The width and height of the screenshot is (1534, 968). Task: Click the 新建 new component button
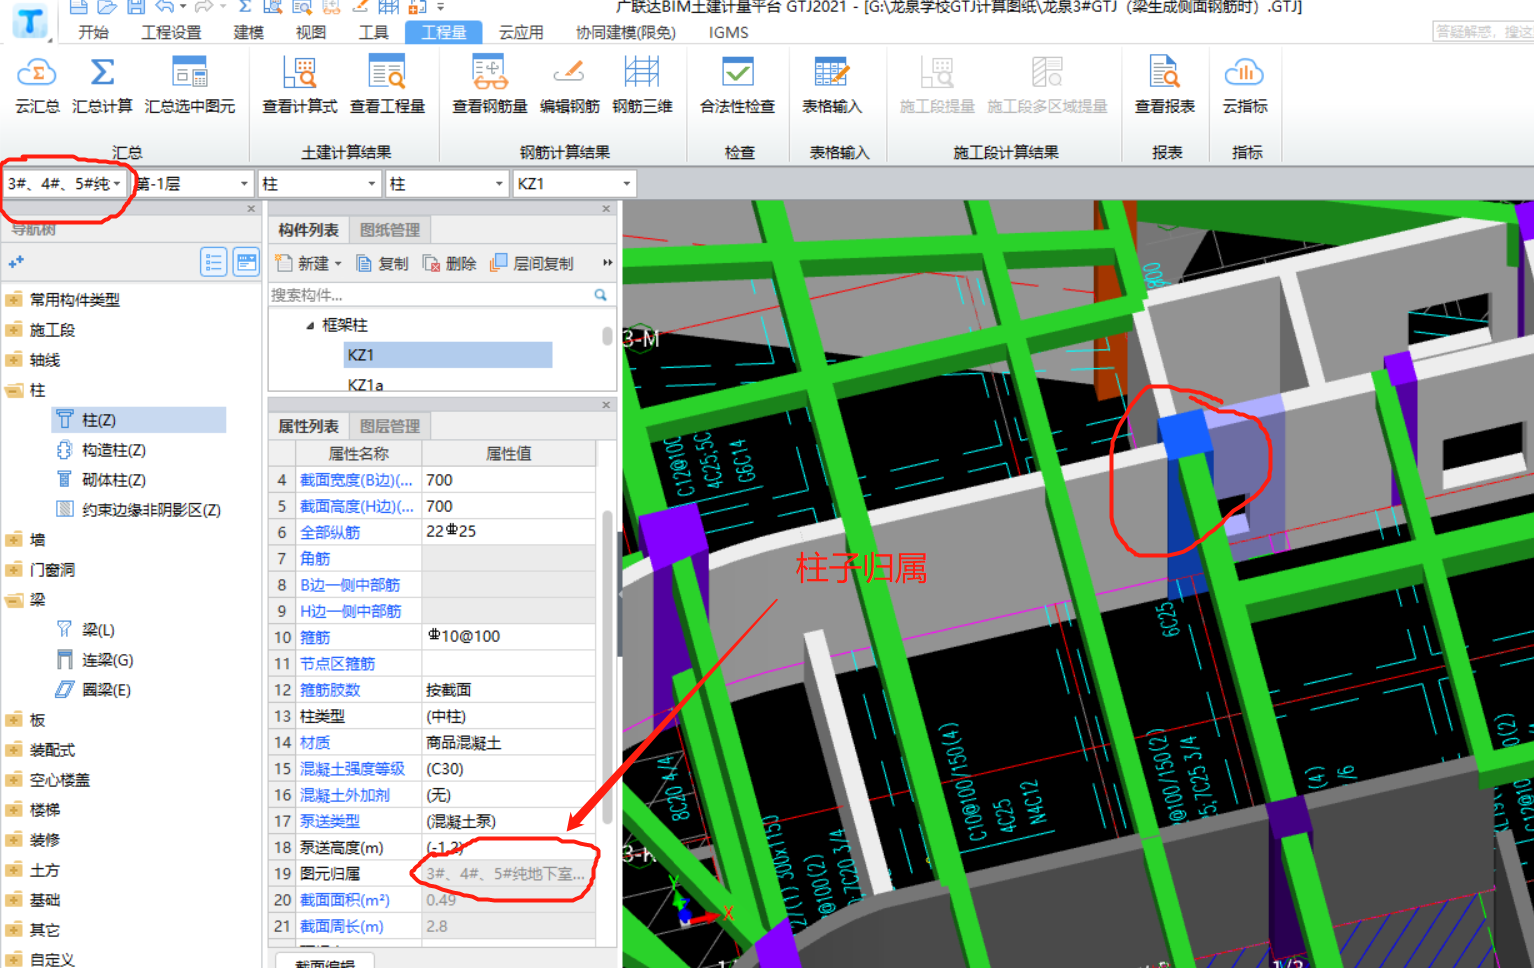click(308, 263)
